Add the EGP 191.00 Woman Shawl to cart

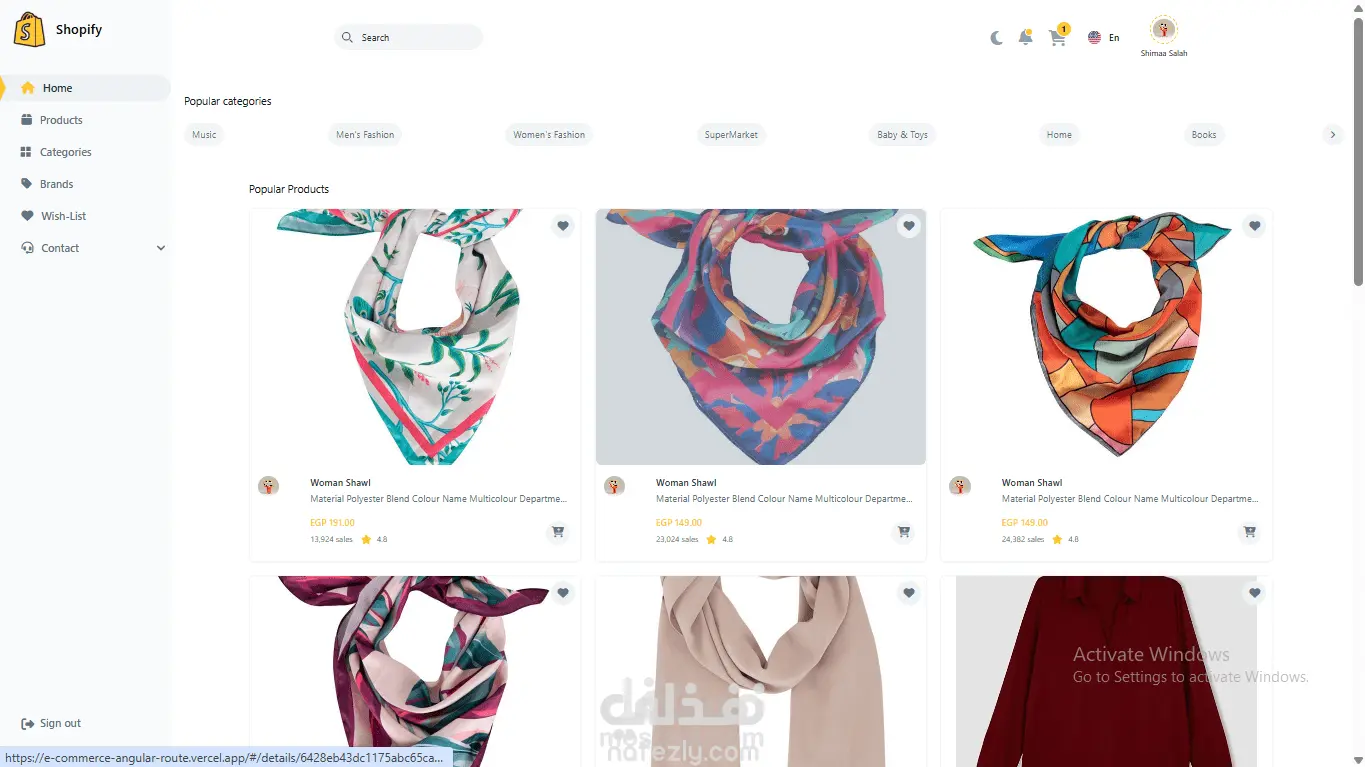coord(558,532)
